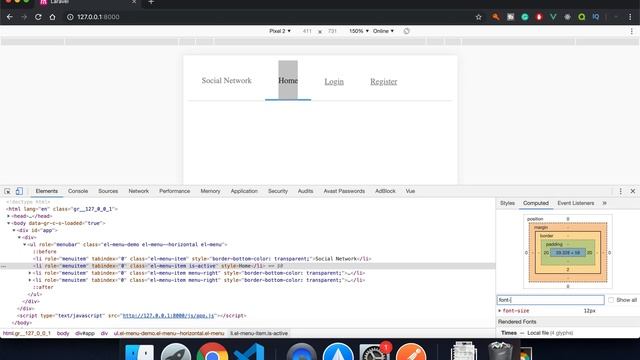The image size is (640, 360).
Task: Collapse the div id app node
Action: pyautogui.click(x=14, y=230)
